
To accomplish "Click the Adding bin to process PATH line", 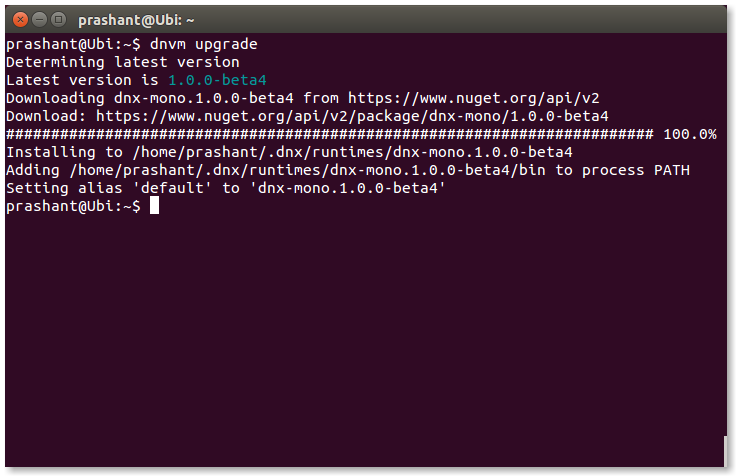I will tap(348, 170).
